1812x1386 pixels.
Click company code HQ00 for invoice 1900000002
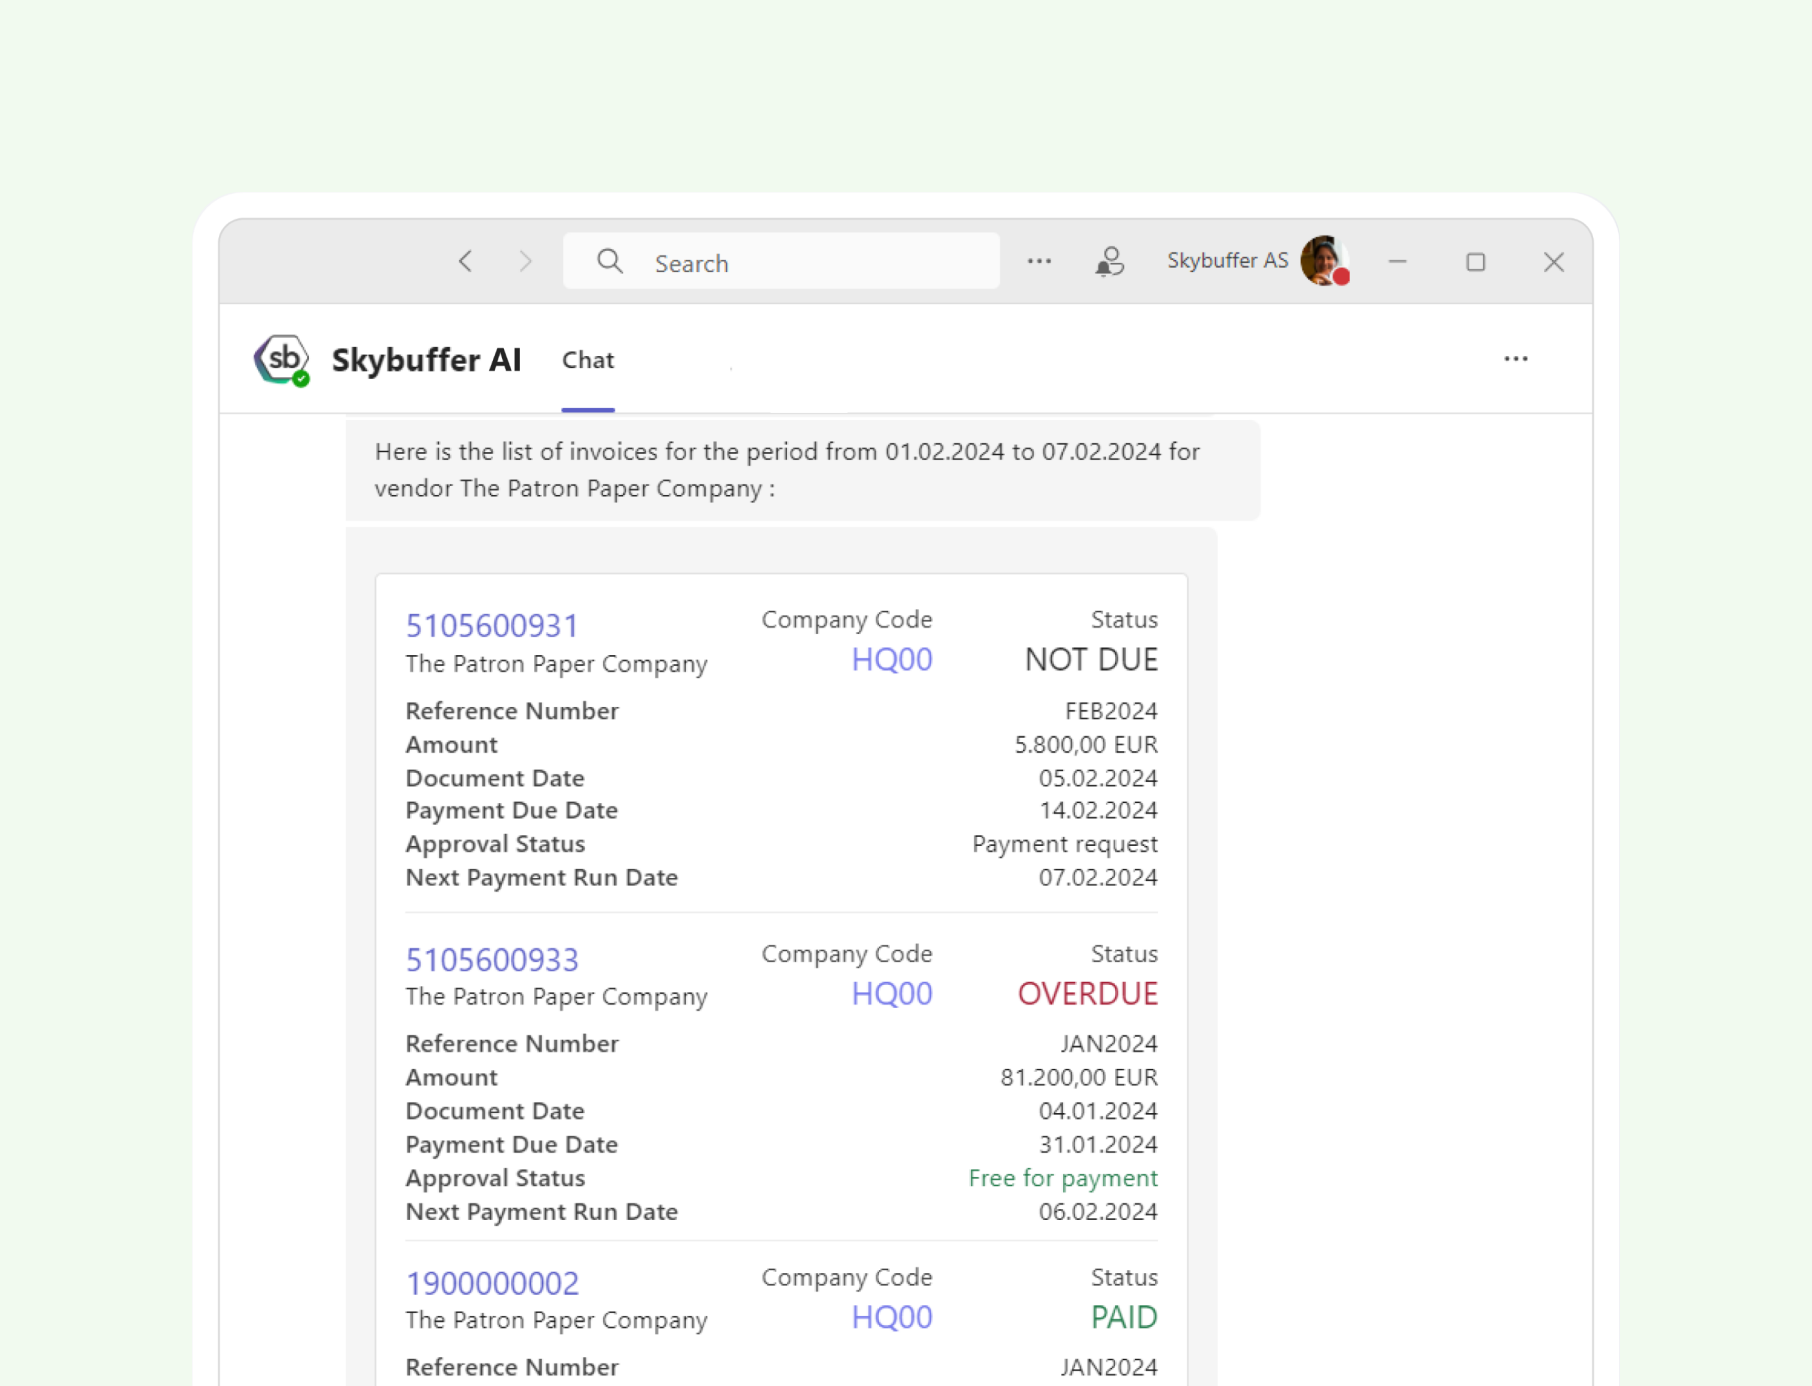point(891,1318)
